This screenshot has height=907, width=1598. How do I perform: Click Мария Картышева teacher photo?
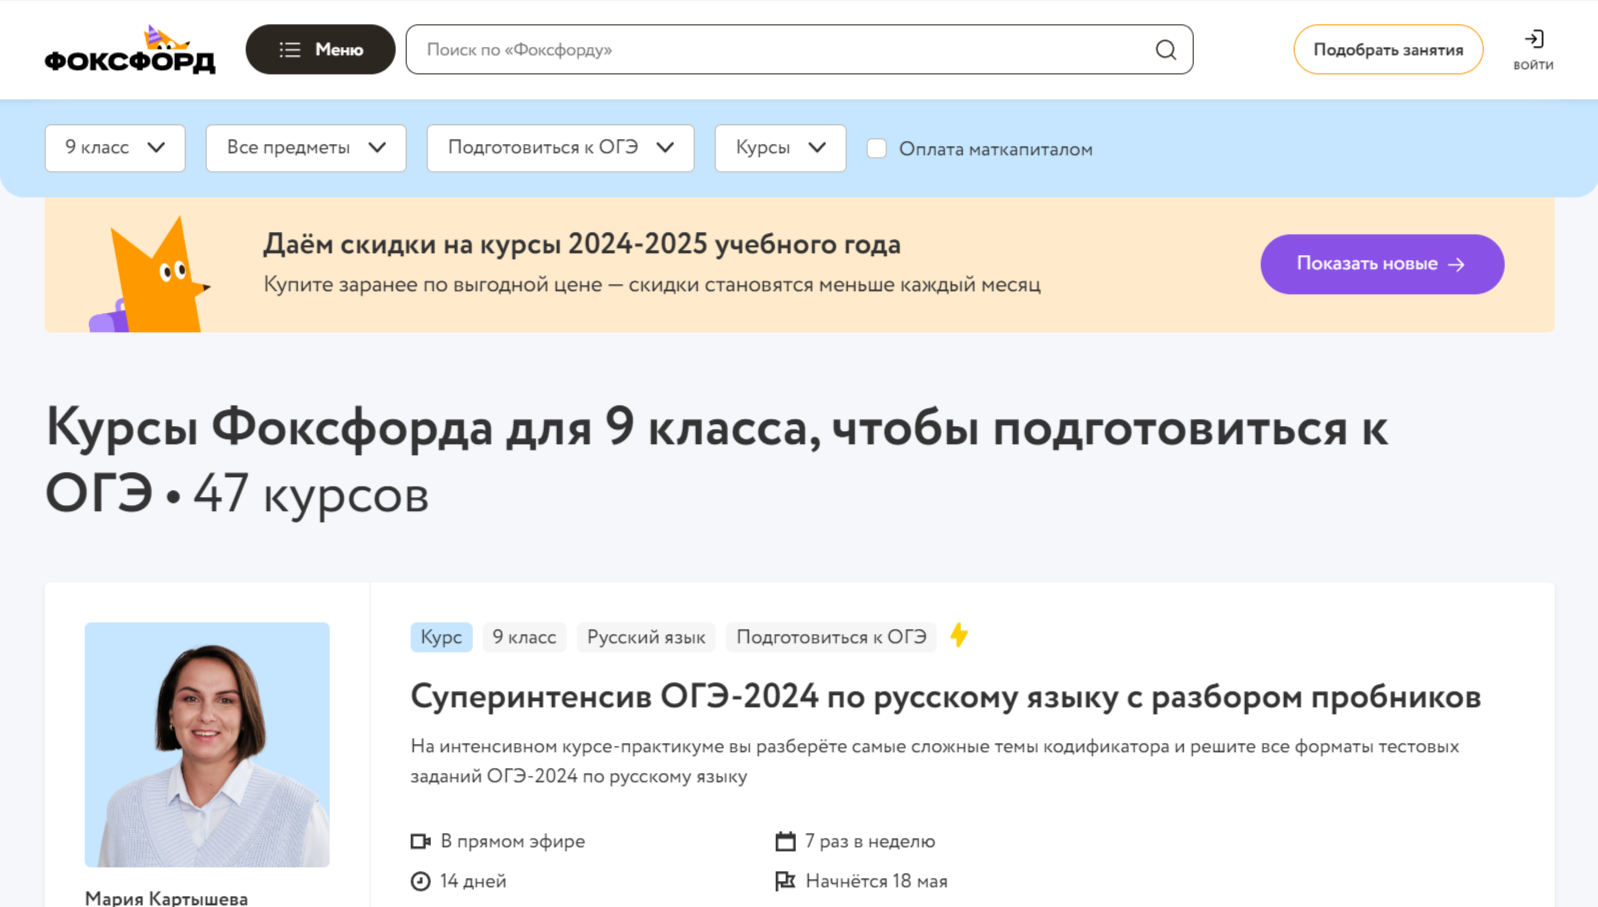[x=207, y=745]
